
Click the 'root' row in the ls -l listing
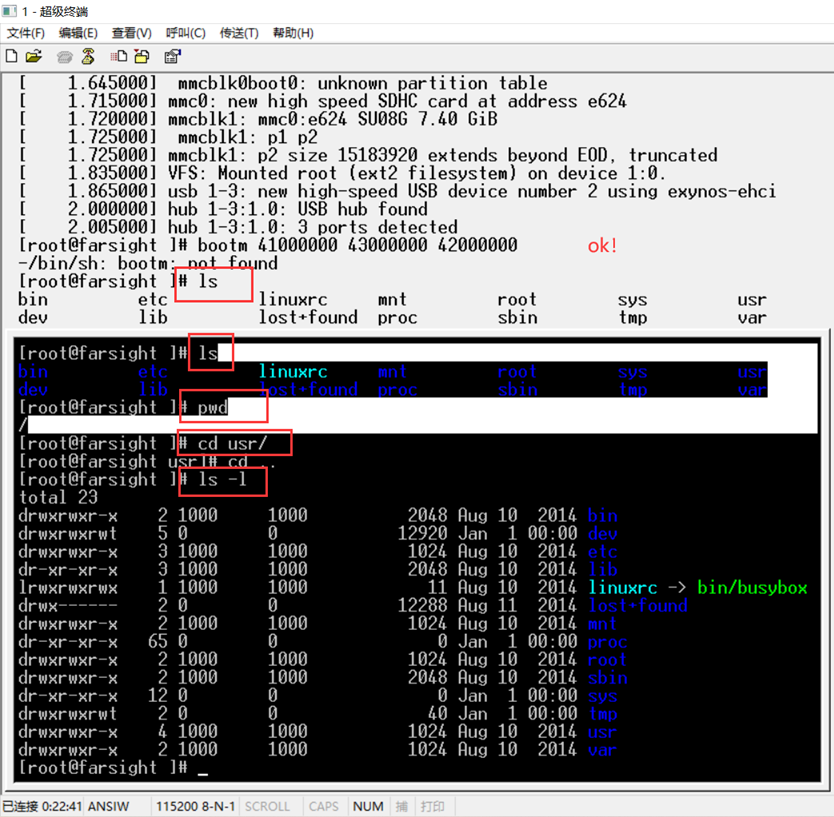click(x=322, y=660)
